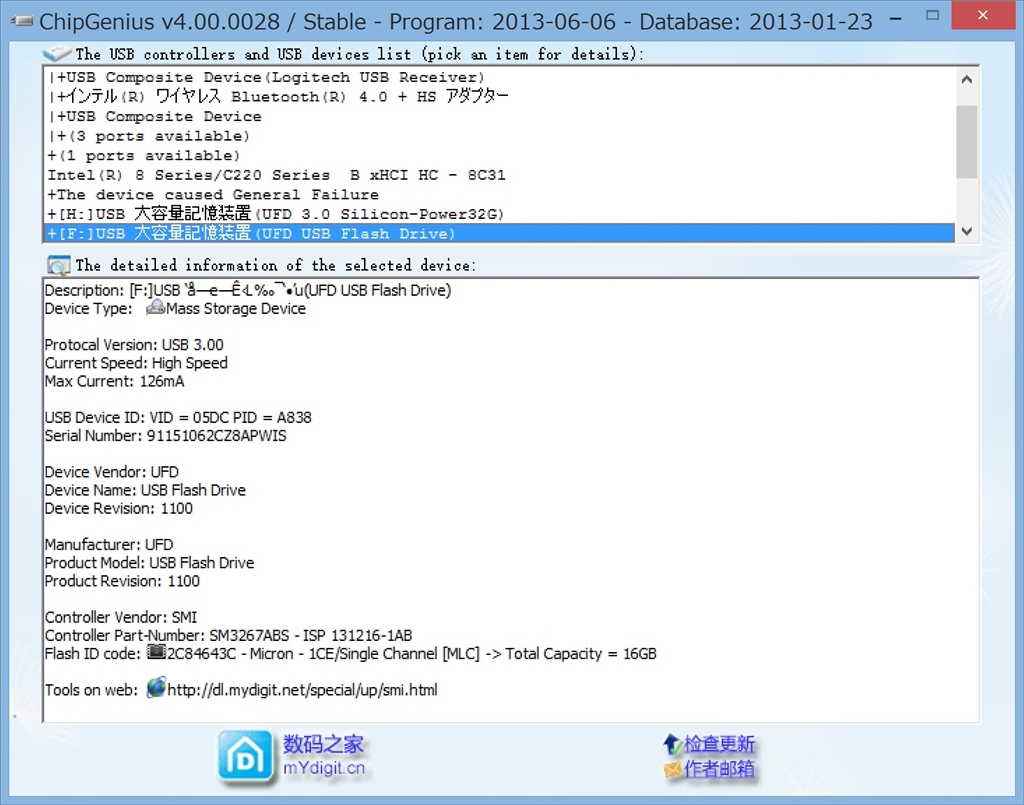
Task: Click the Current Speed: High Speed line
Action: (x=136, y=363)
